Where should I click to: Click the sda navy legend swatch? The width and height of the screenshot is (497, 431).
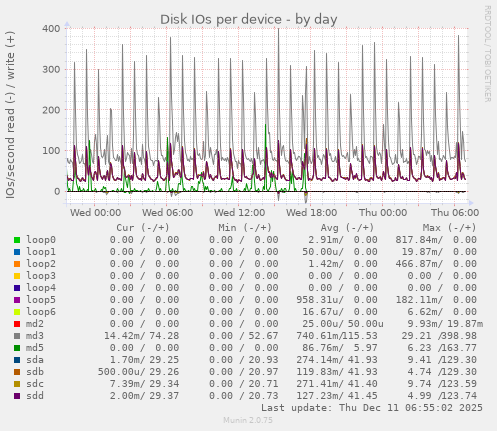click(17, 360)
